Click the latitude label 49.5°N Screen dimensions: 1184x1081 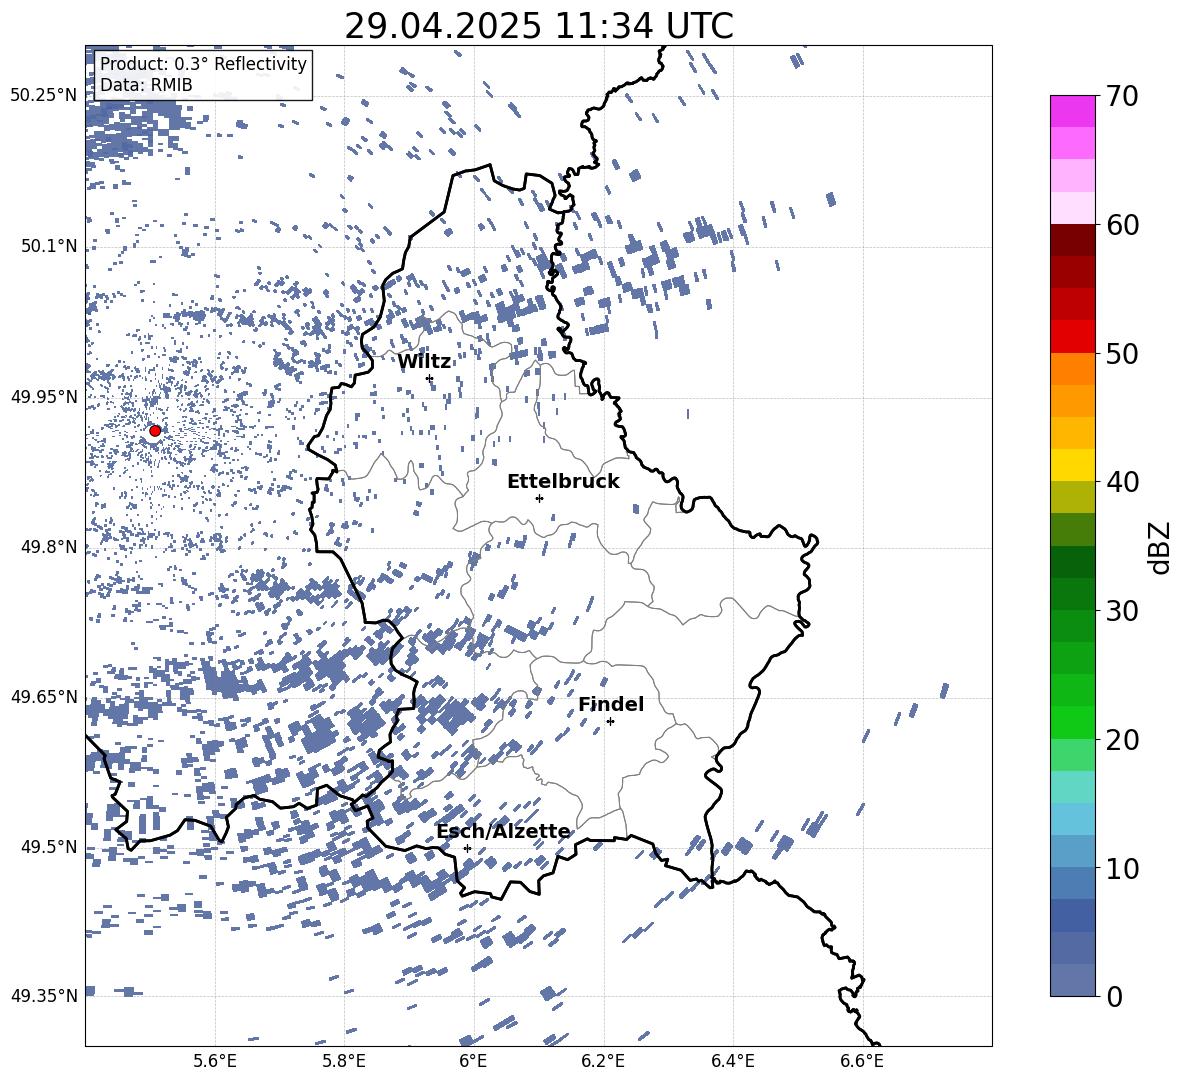click(x=49, y=847)
